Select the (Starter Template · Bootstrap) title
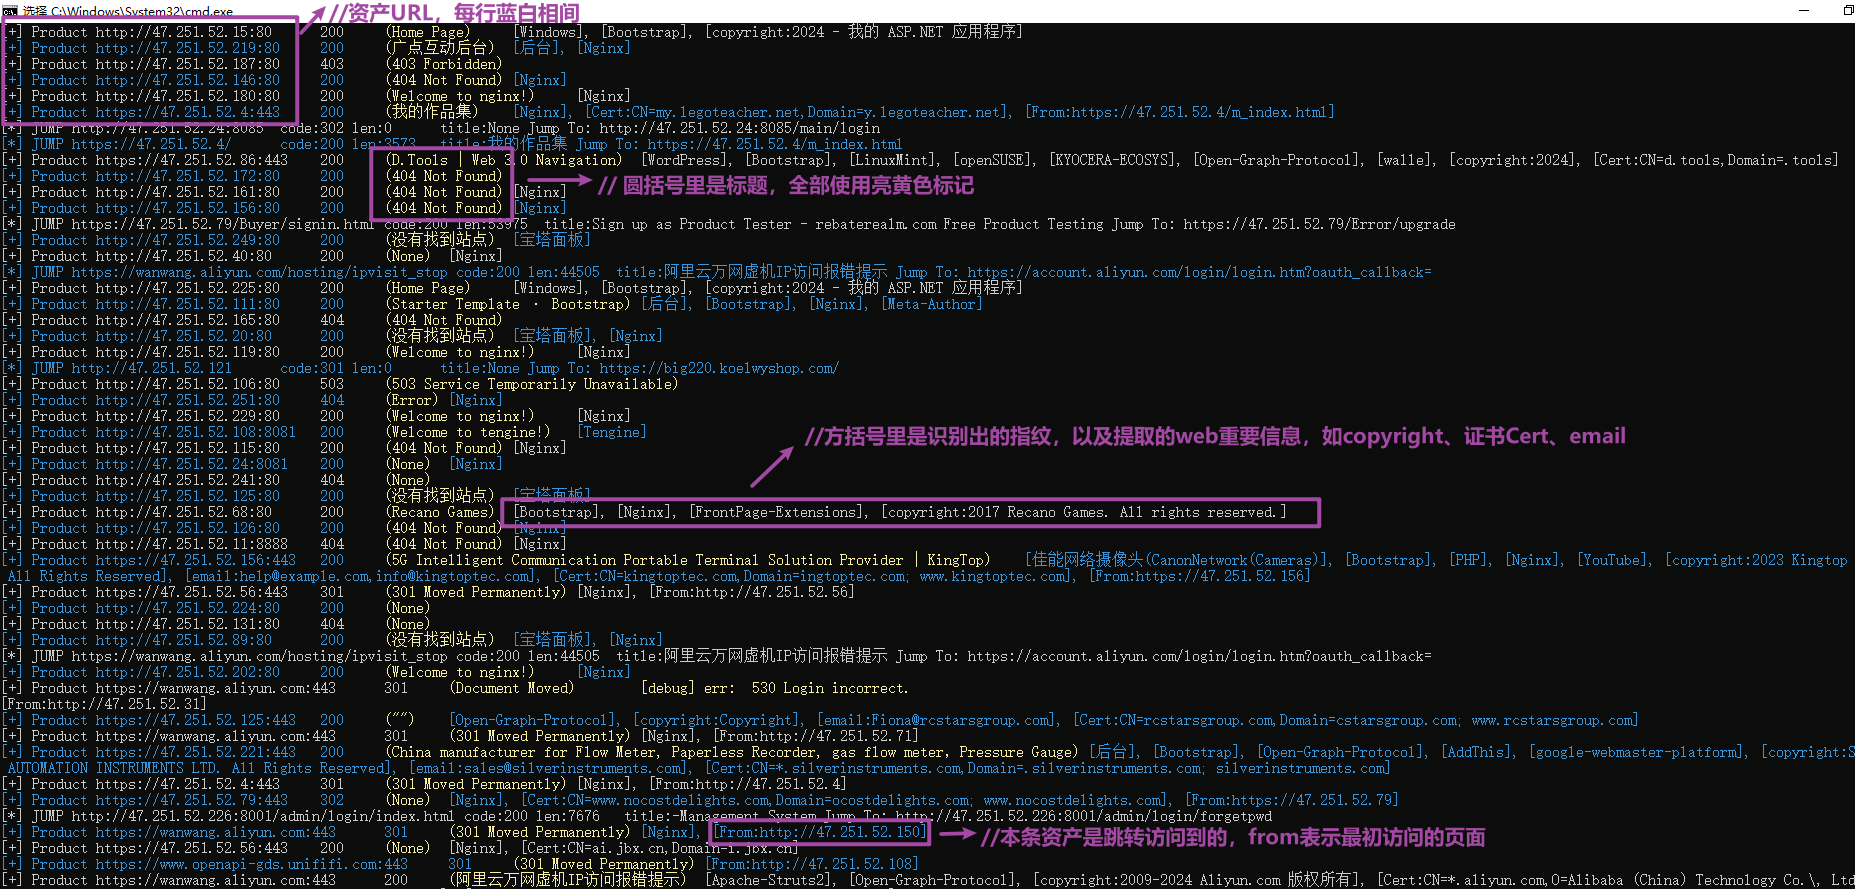The width and height of the screenshot is (1855, 889). pyautogui.click(x=508, y=304)
